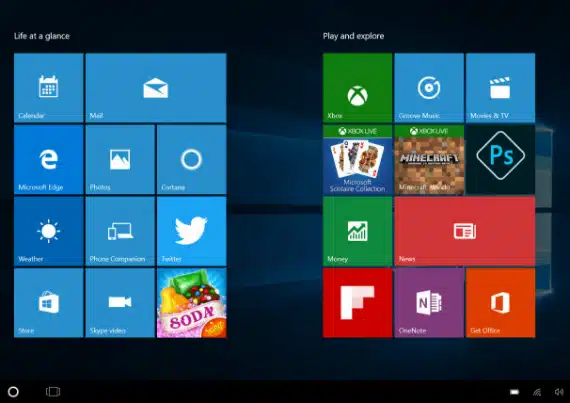Open the Skype video tile
The image size is (570, 403).
(120, 303)
